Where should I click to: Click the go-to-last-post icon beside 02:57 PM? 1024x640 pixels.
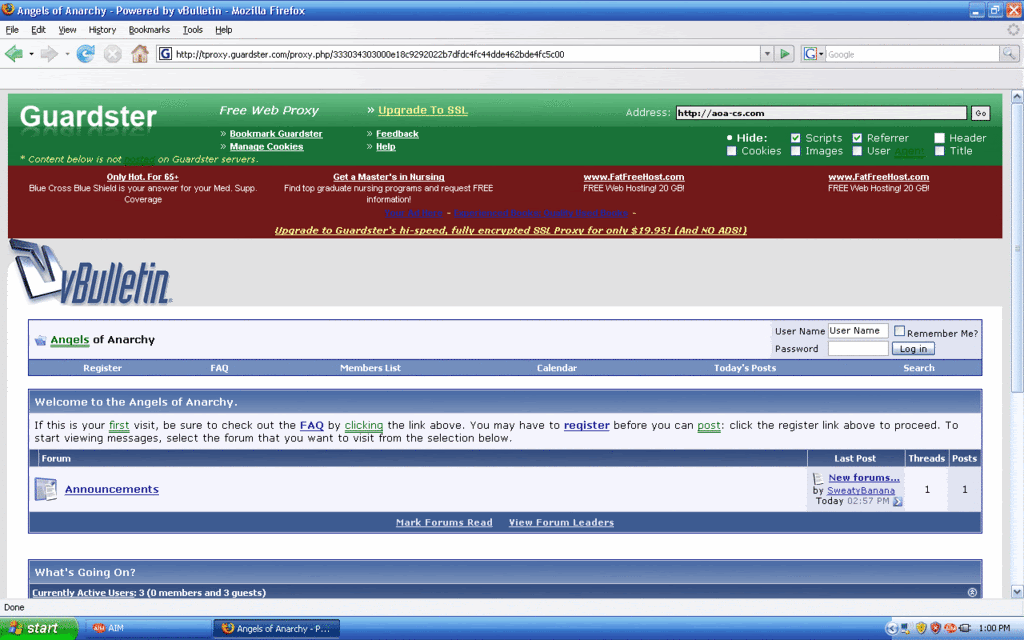click(x=897, y=502)
